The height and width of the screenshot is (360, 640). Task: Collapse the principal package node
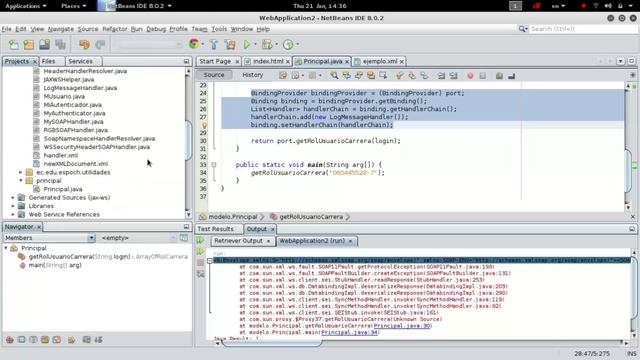coord(21,180)
